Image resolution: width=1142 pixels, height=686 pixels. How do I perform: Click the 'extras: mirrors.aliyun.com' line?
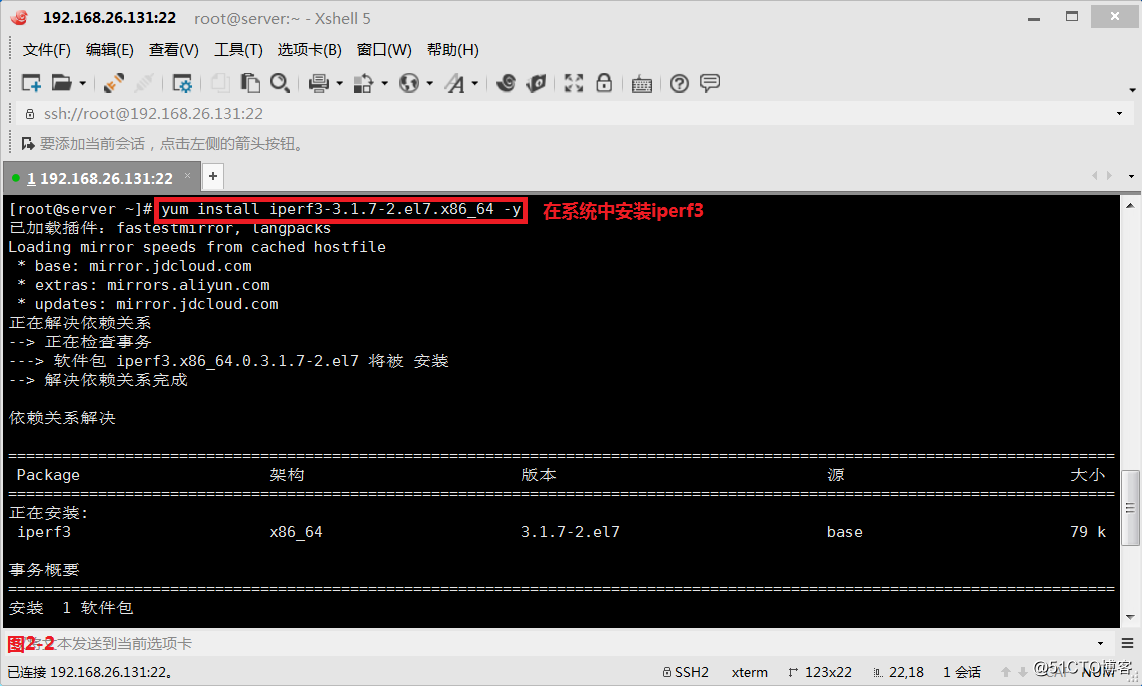[151, 285]
